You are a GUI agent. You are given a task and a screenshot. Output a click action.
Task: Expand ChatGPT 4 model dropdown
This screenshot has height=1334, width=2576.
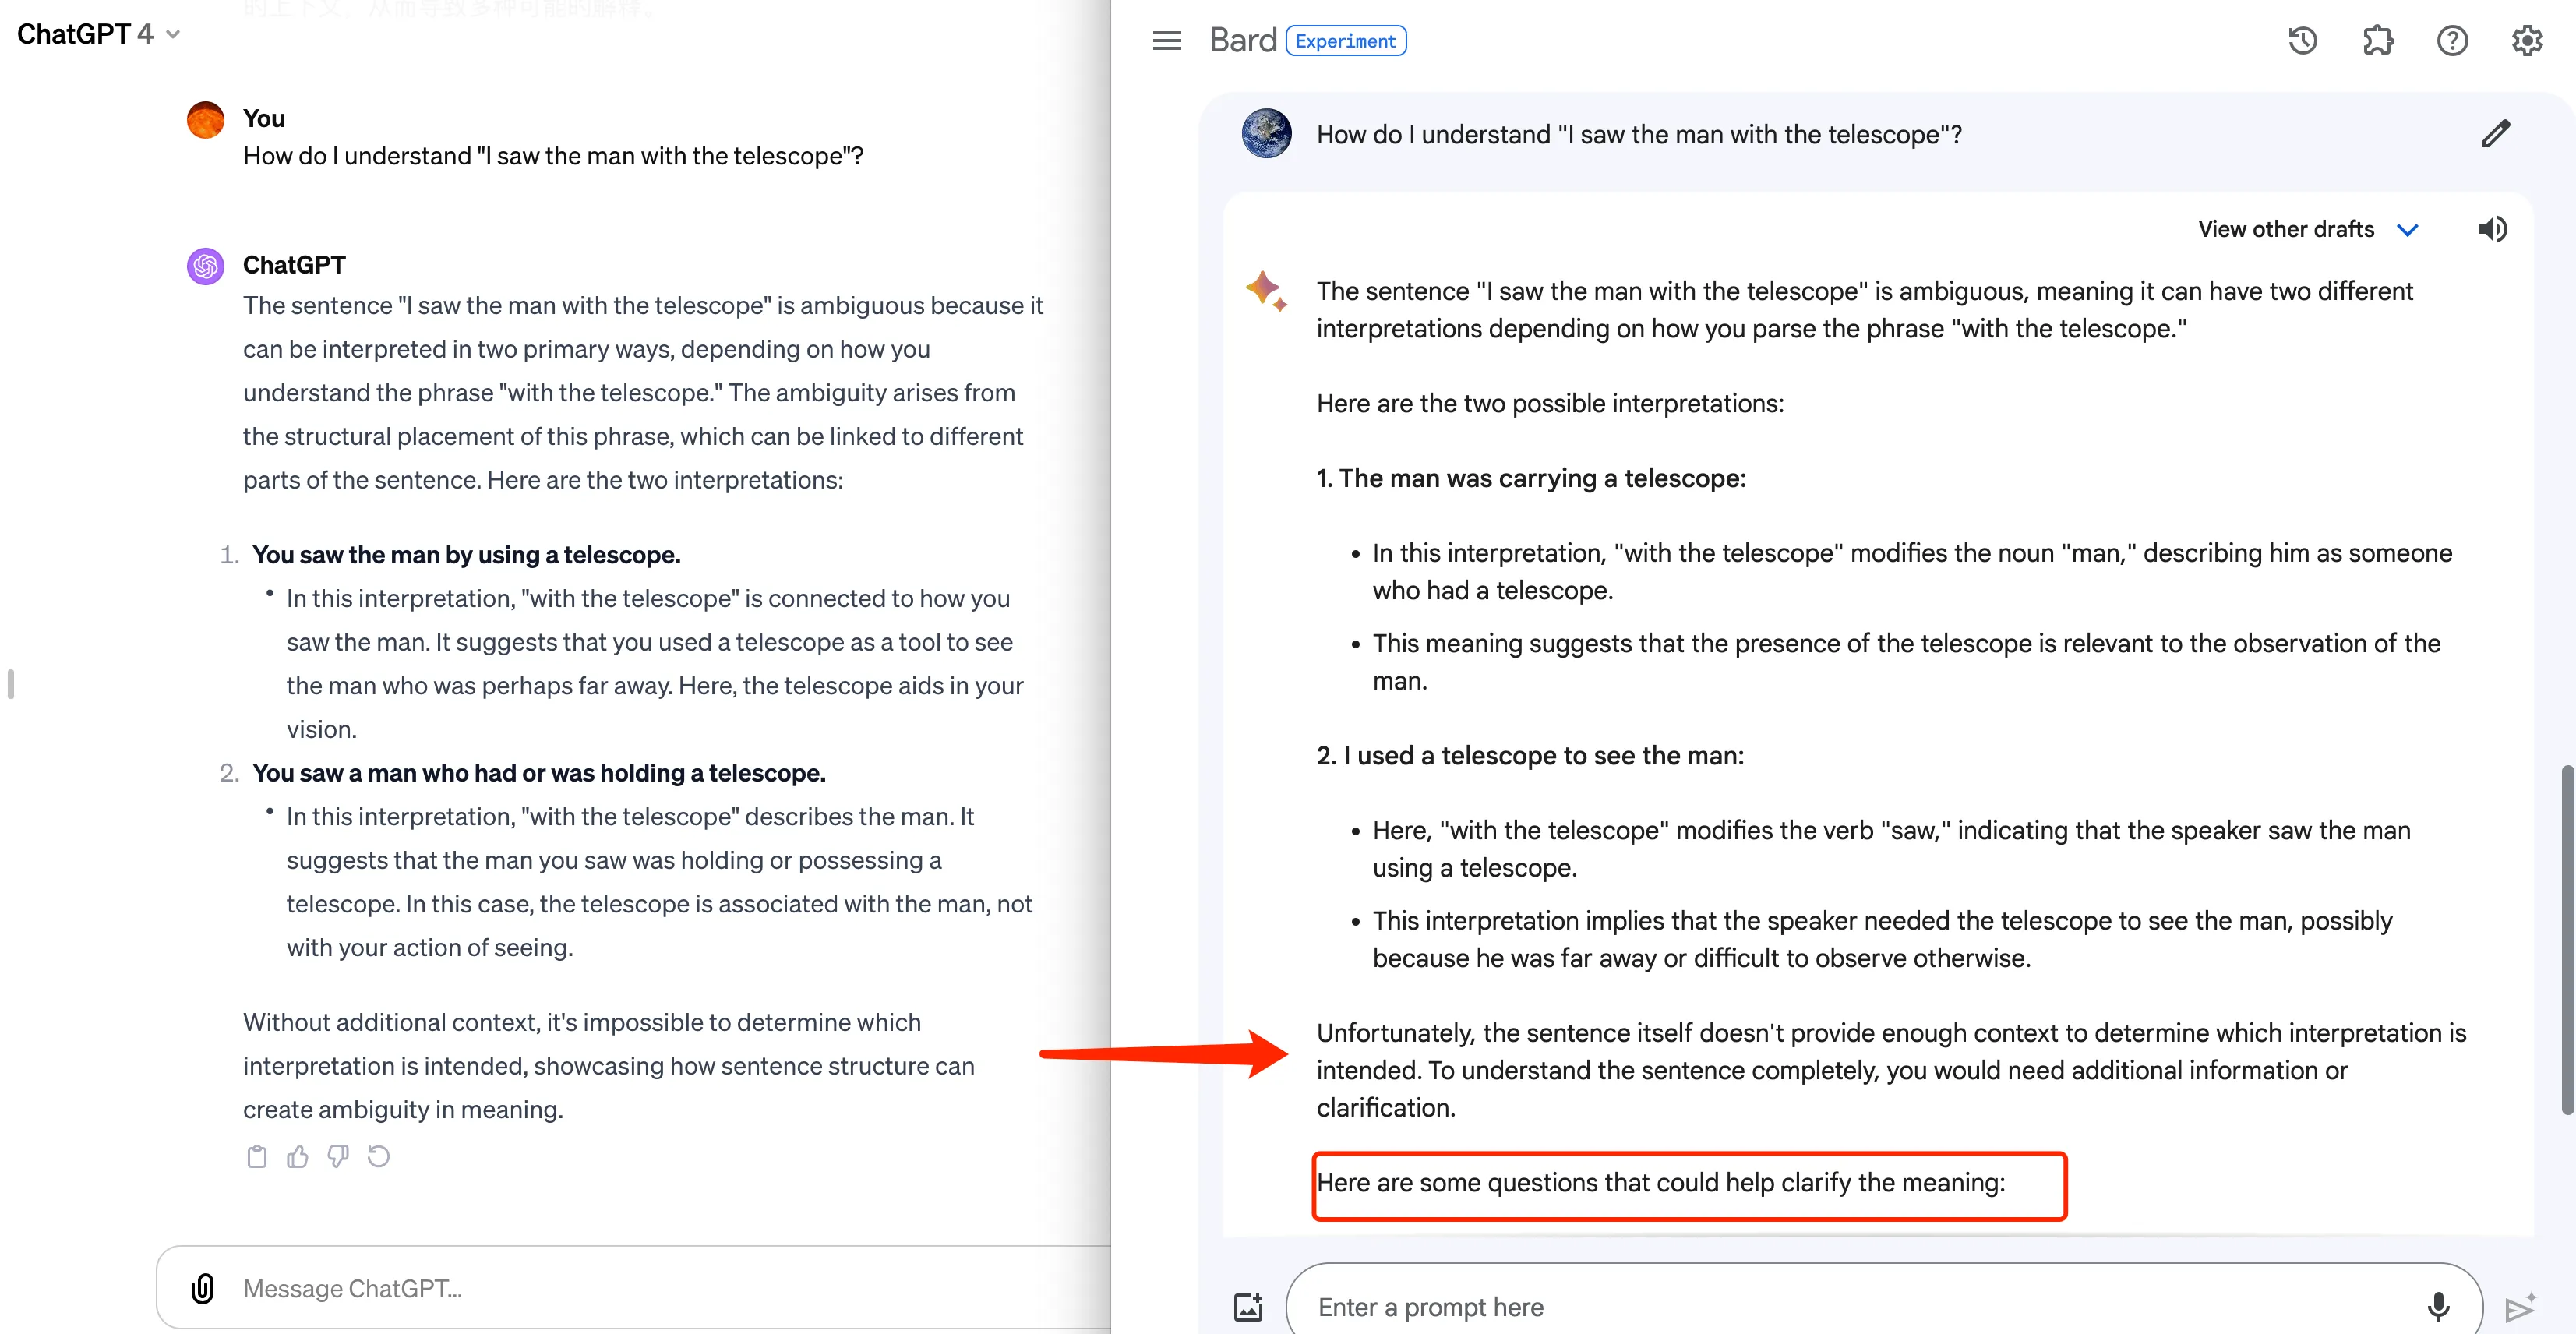98,34
